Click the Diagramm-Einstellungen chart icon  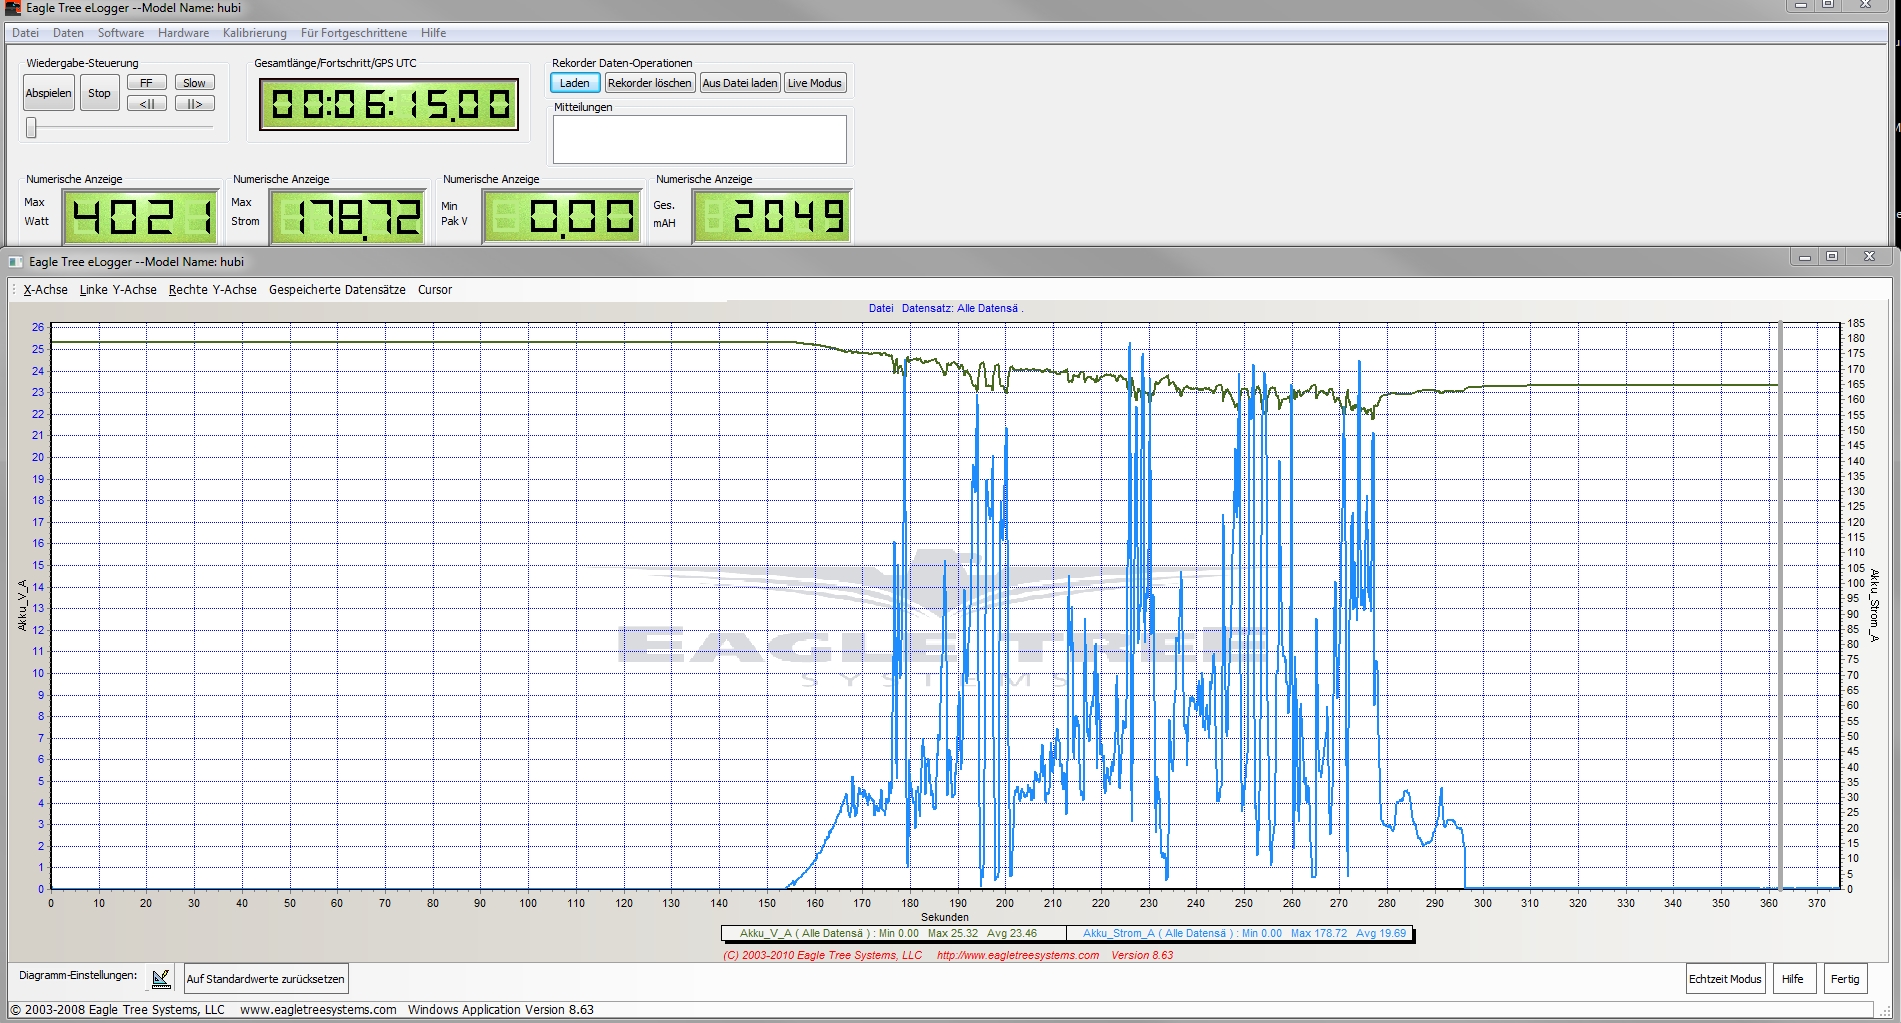[x=161, y=979]
